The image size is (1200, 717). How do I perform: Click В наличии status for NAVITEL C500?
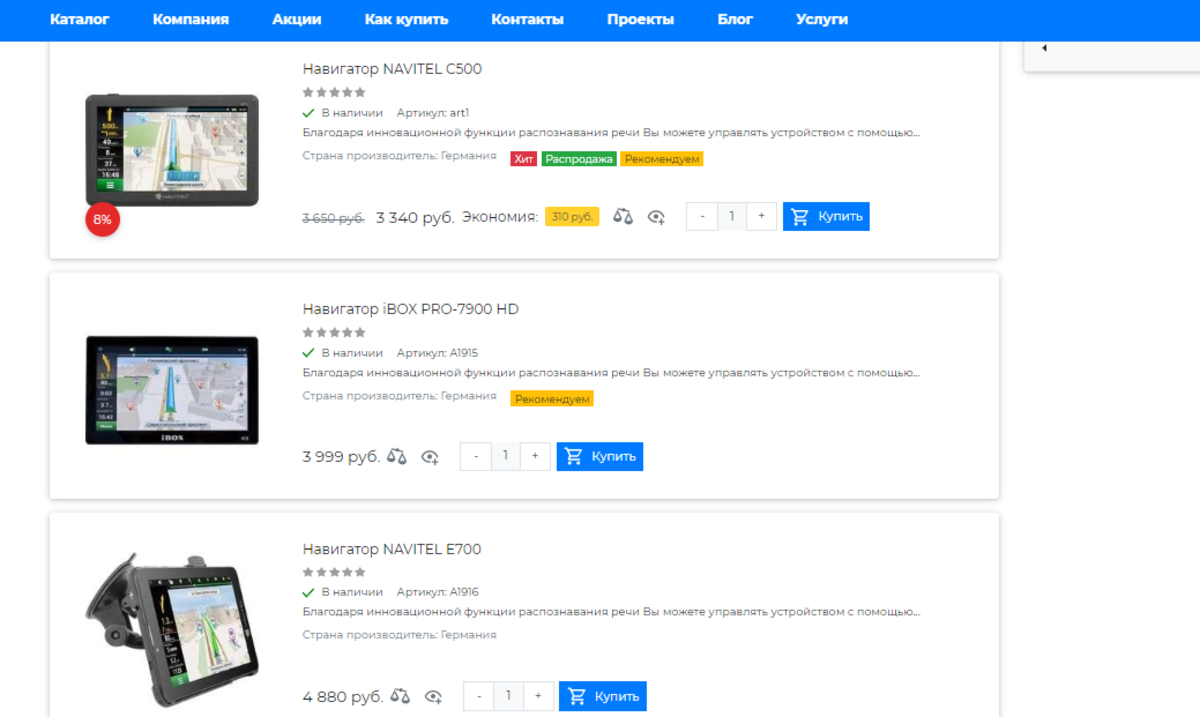tap(343, 113)
